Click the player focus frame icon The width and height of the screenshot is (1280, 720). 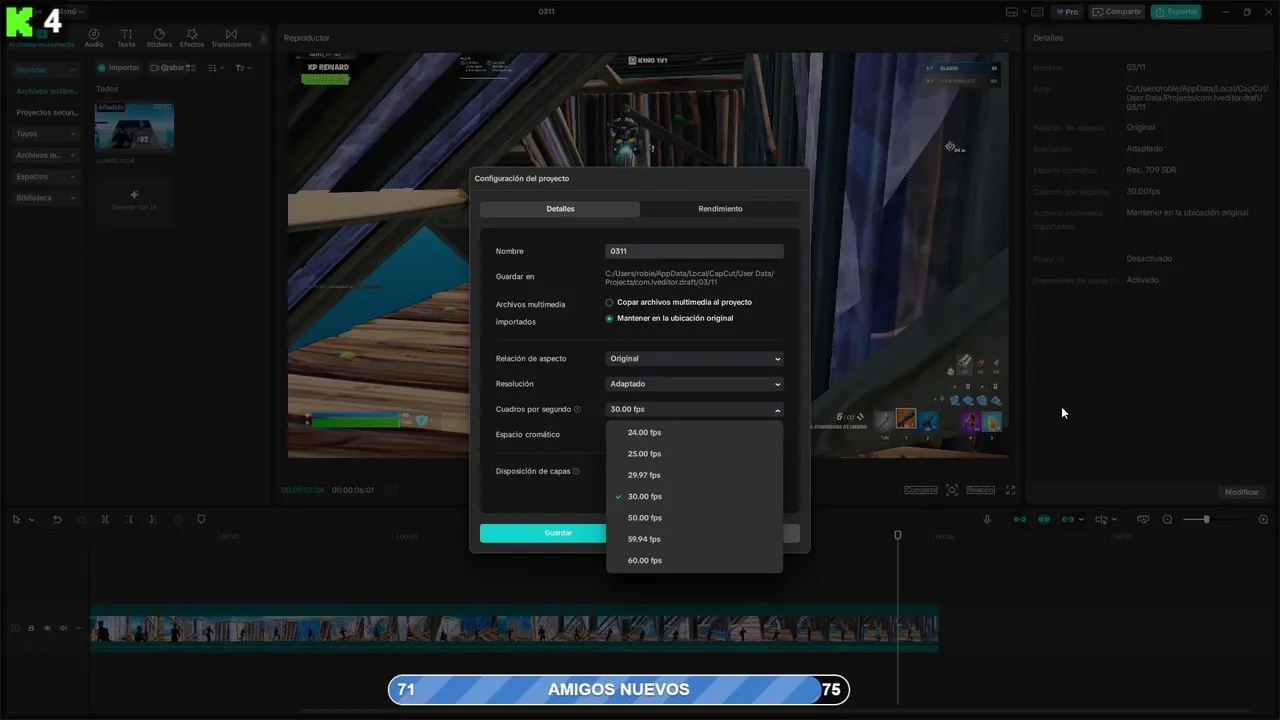pyautogui.click(x=952, y=490)
